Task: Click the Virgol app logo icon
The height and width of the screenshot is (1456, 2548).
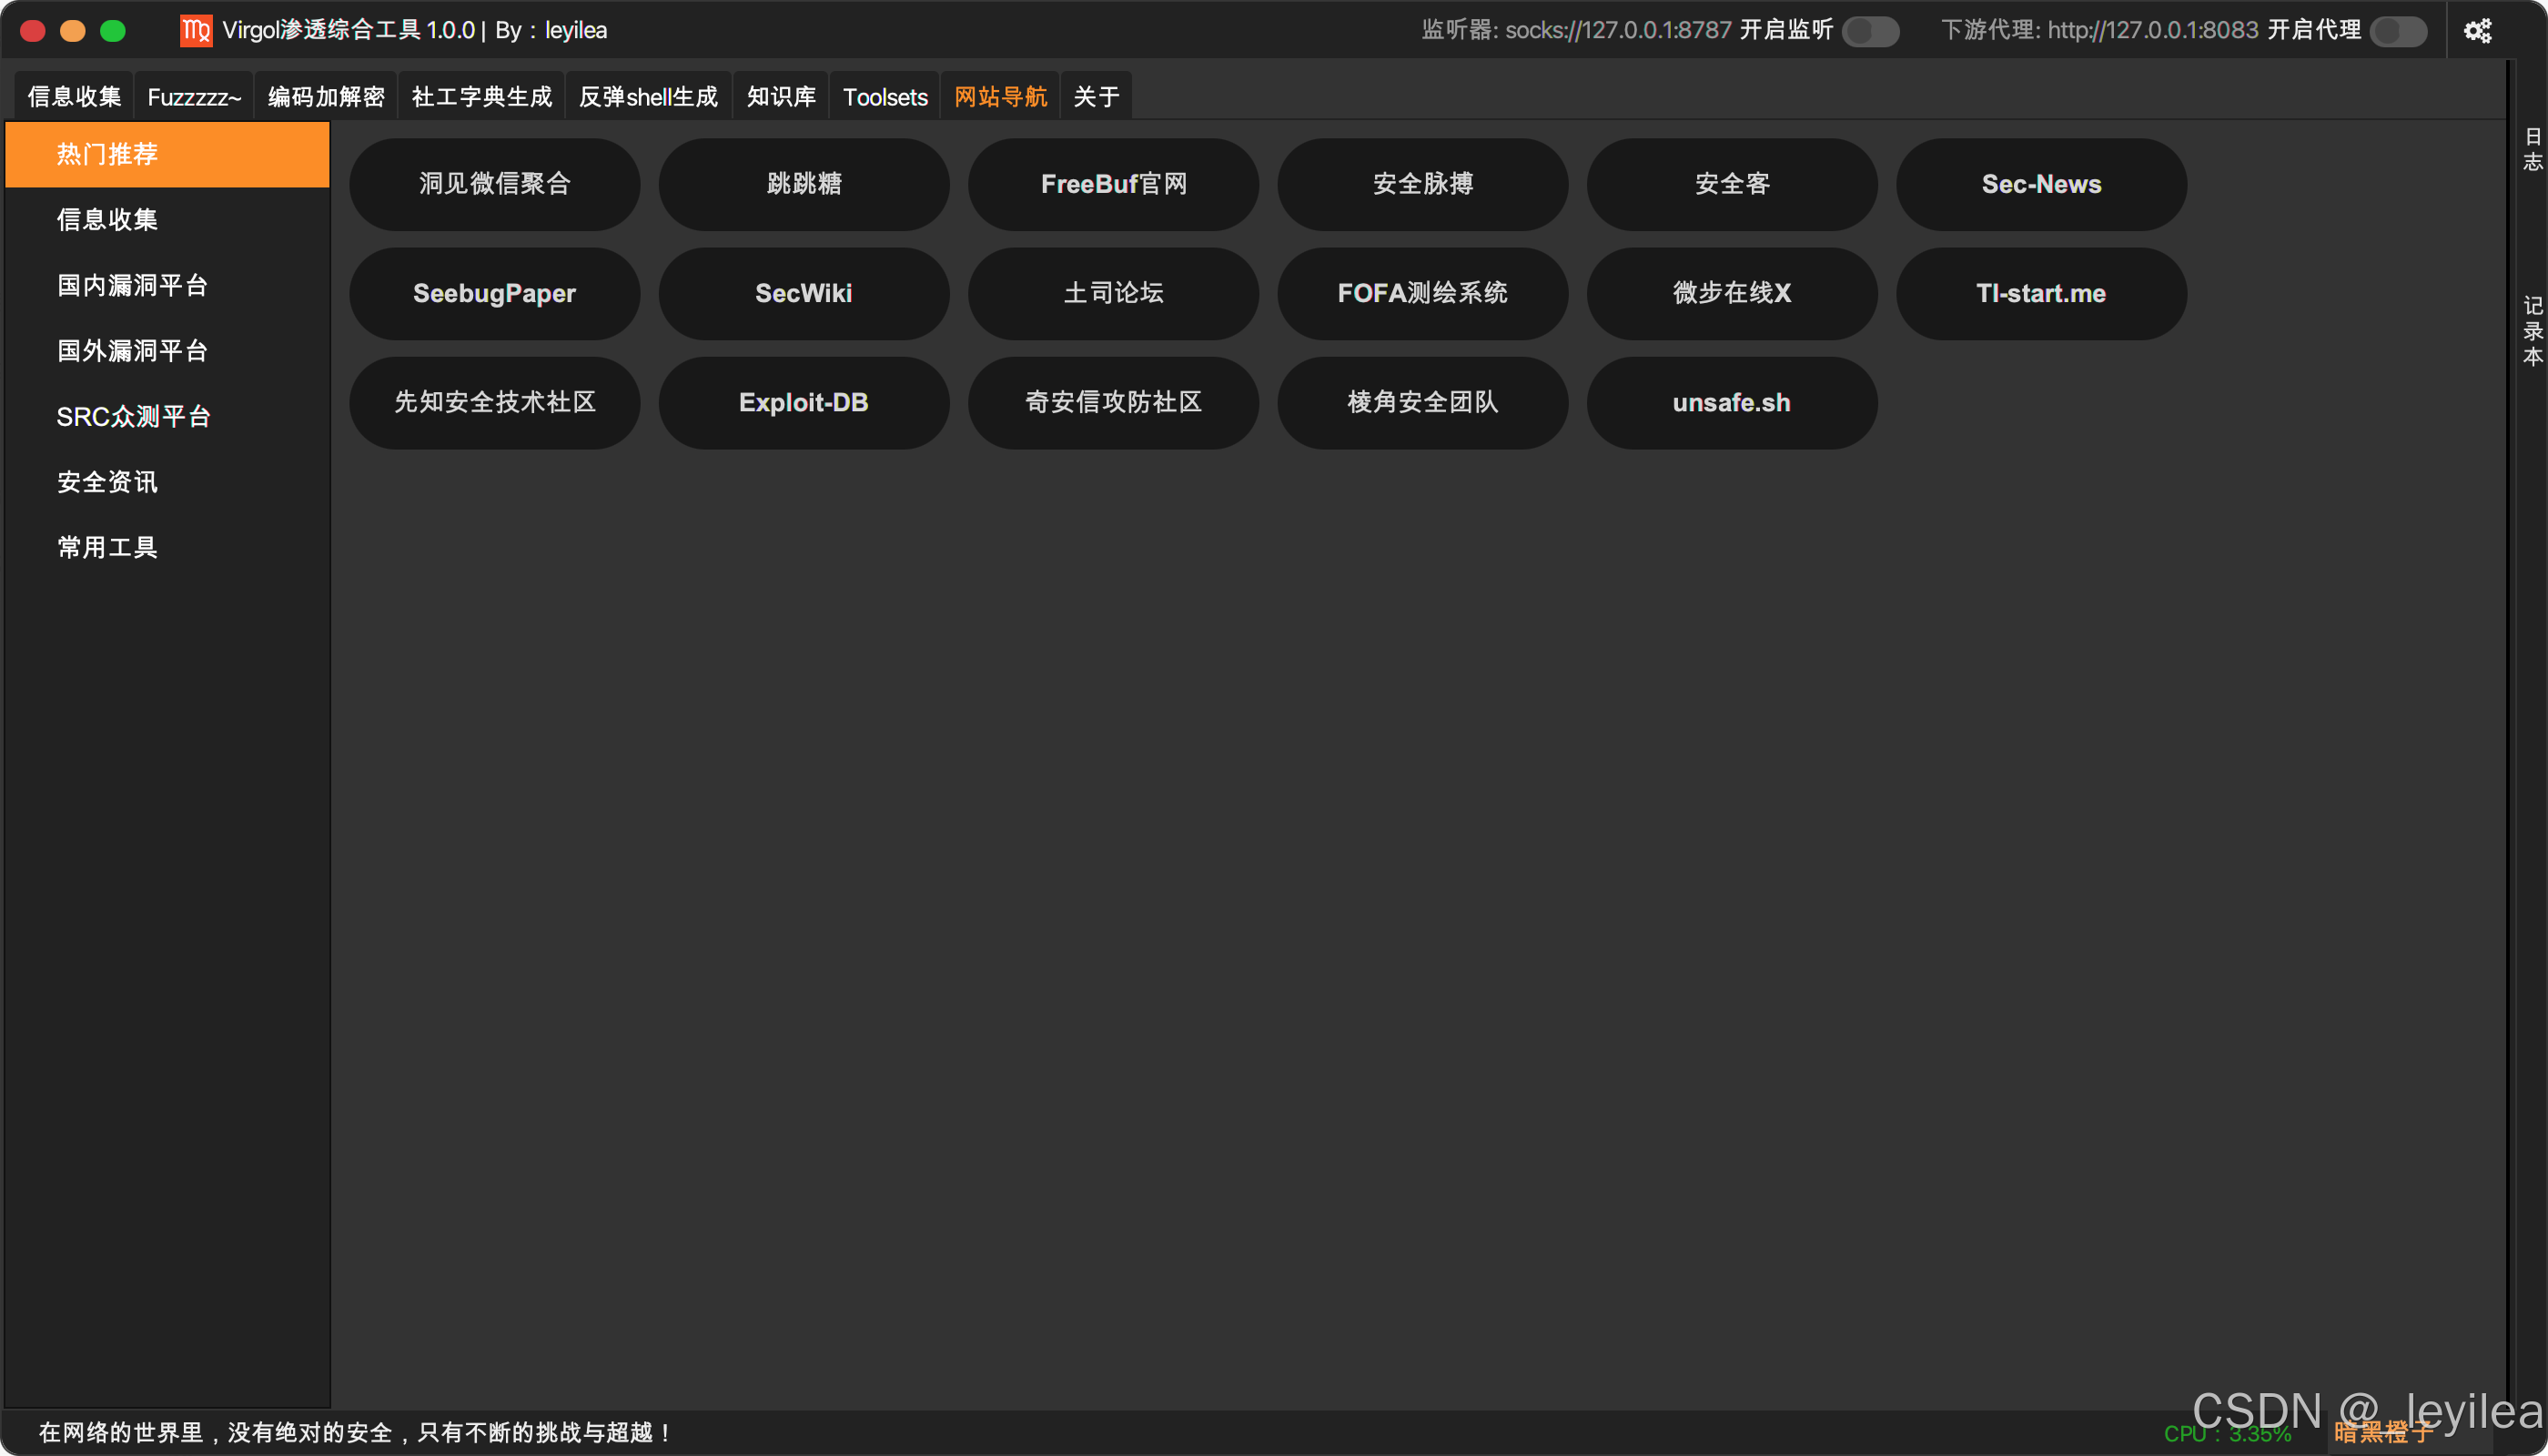Action: (x=196, y=31)
